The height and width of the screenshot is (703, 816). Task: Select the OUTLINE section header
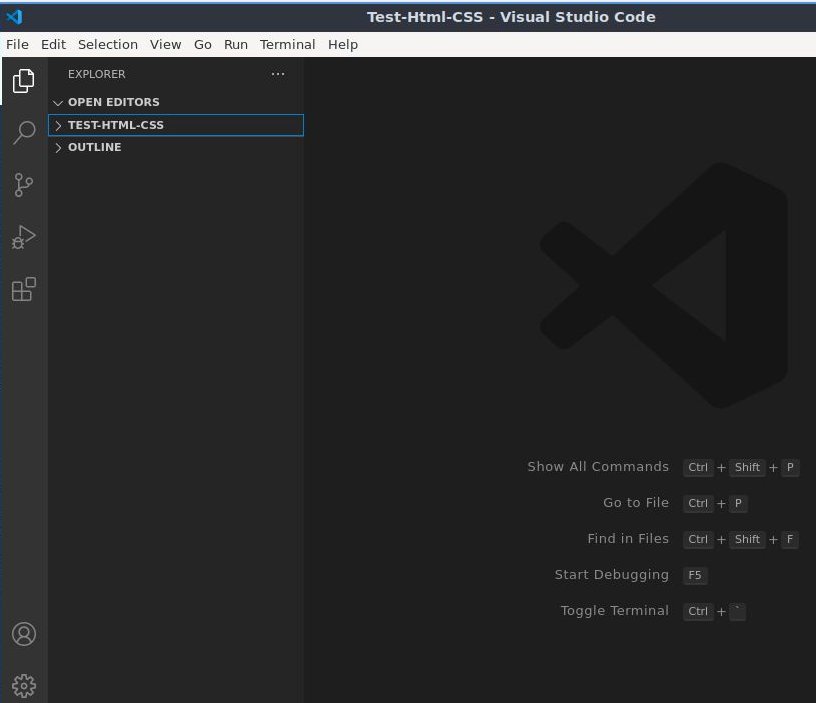[176, 147]
